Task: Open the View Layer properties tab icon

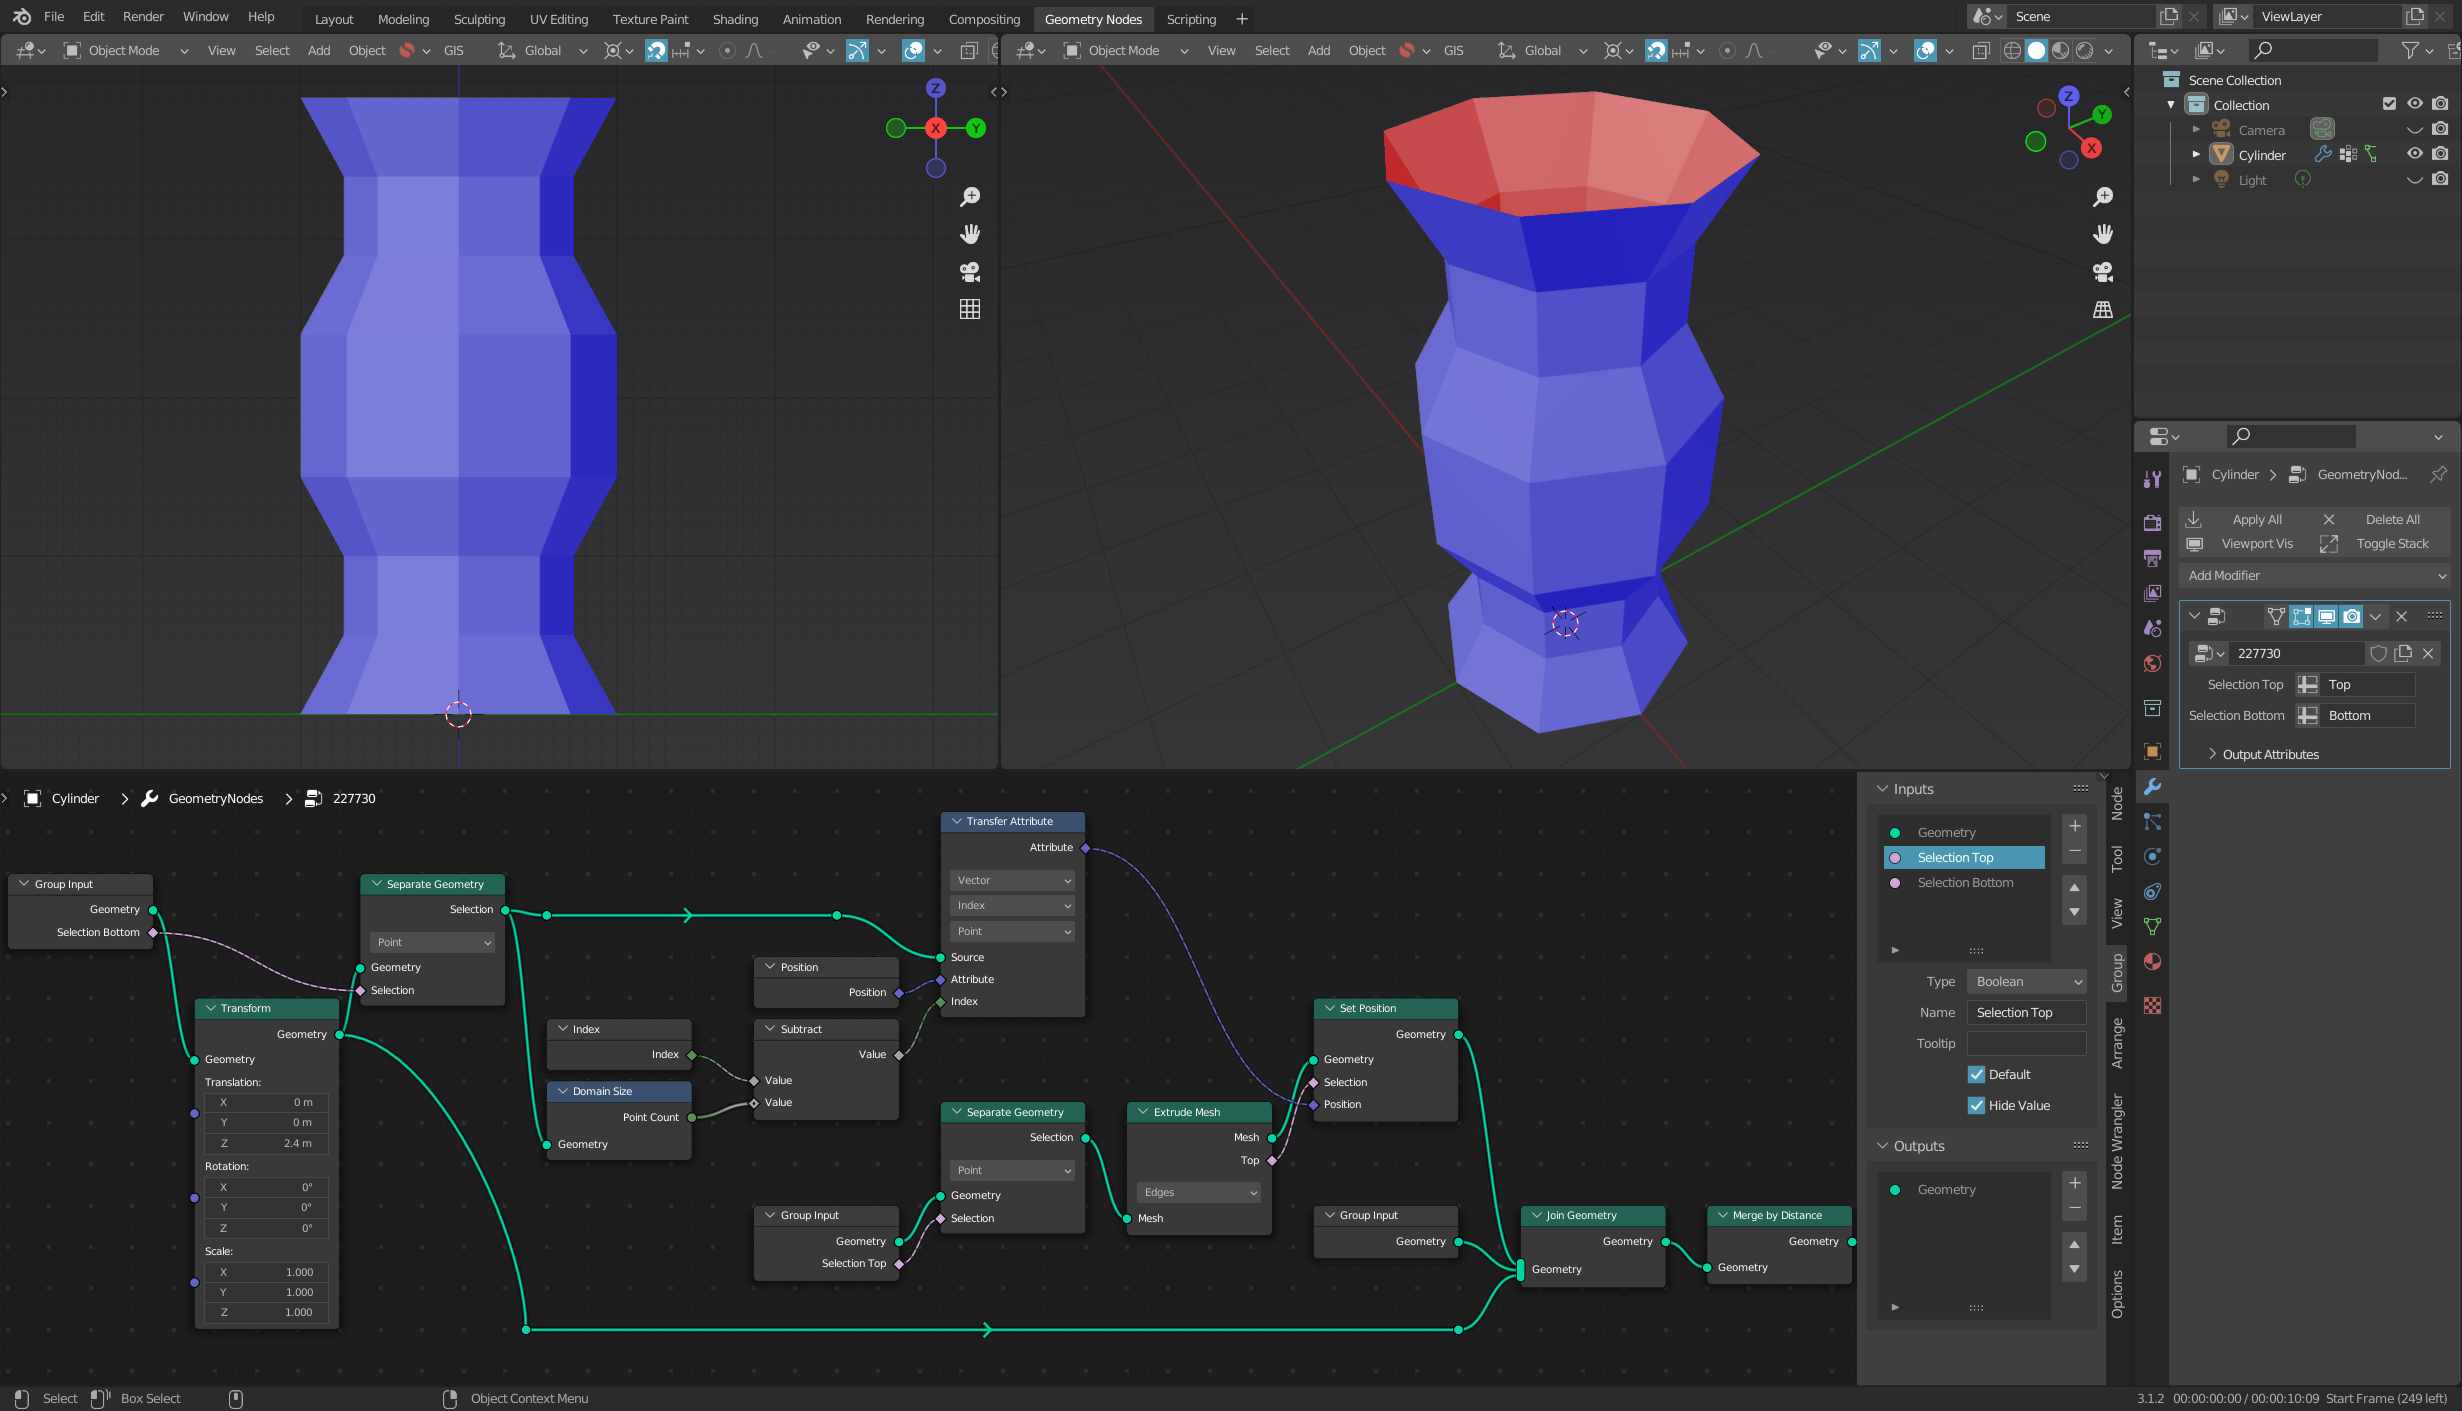Action: click(2152, 593)
